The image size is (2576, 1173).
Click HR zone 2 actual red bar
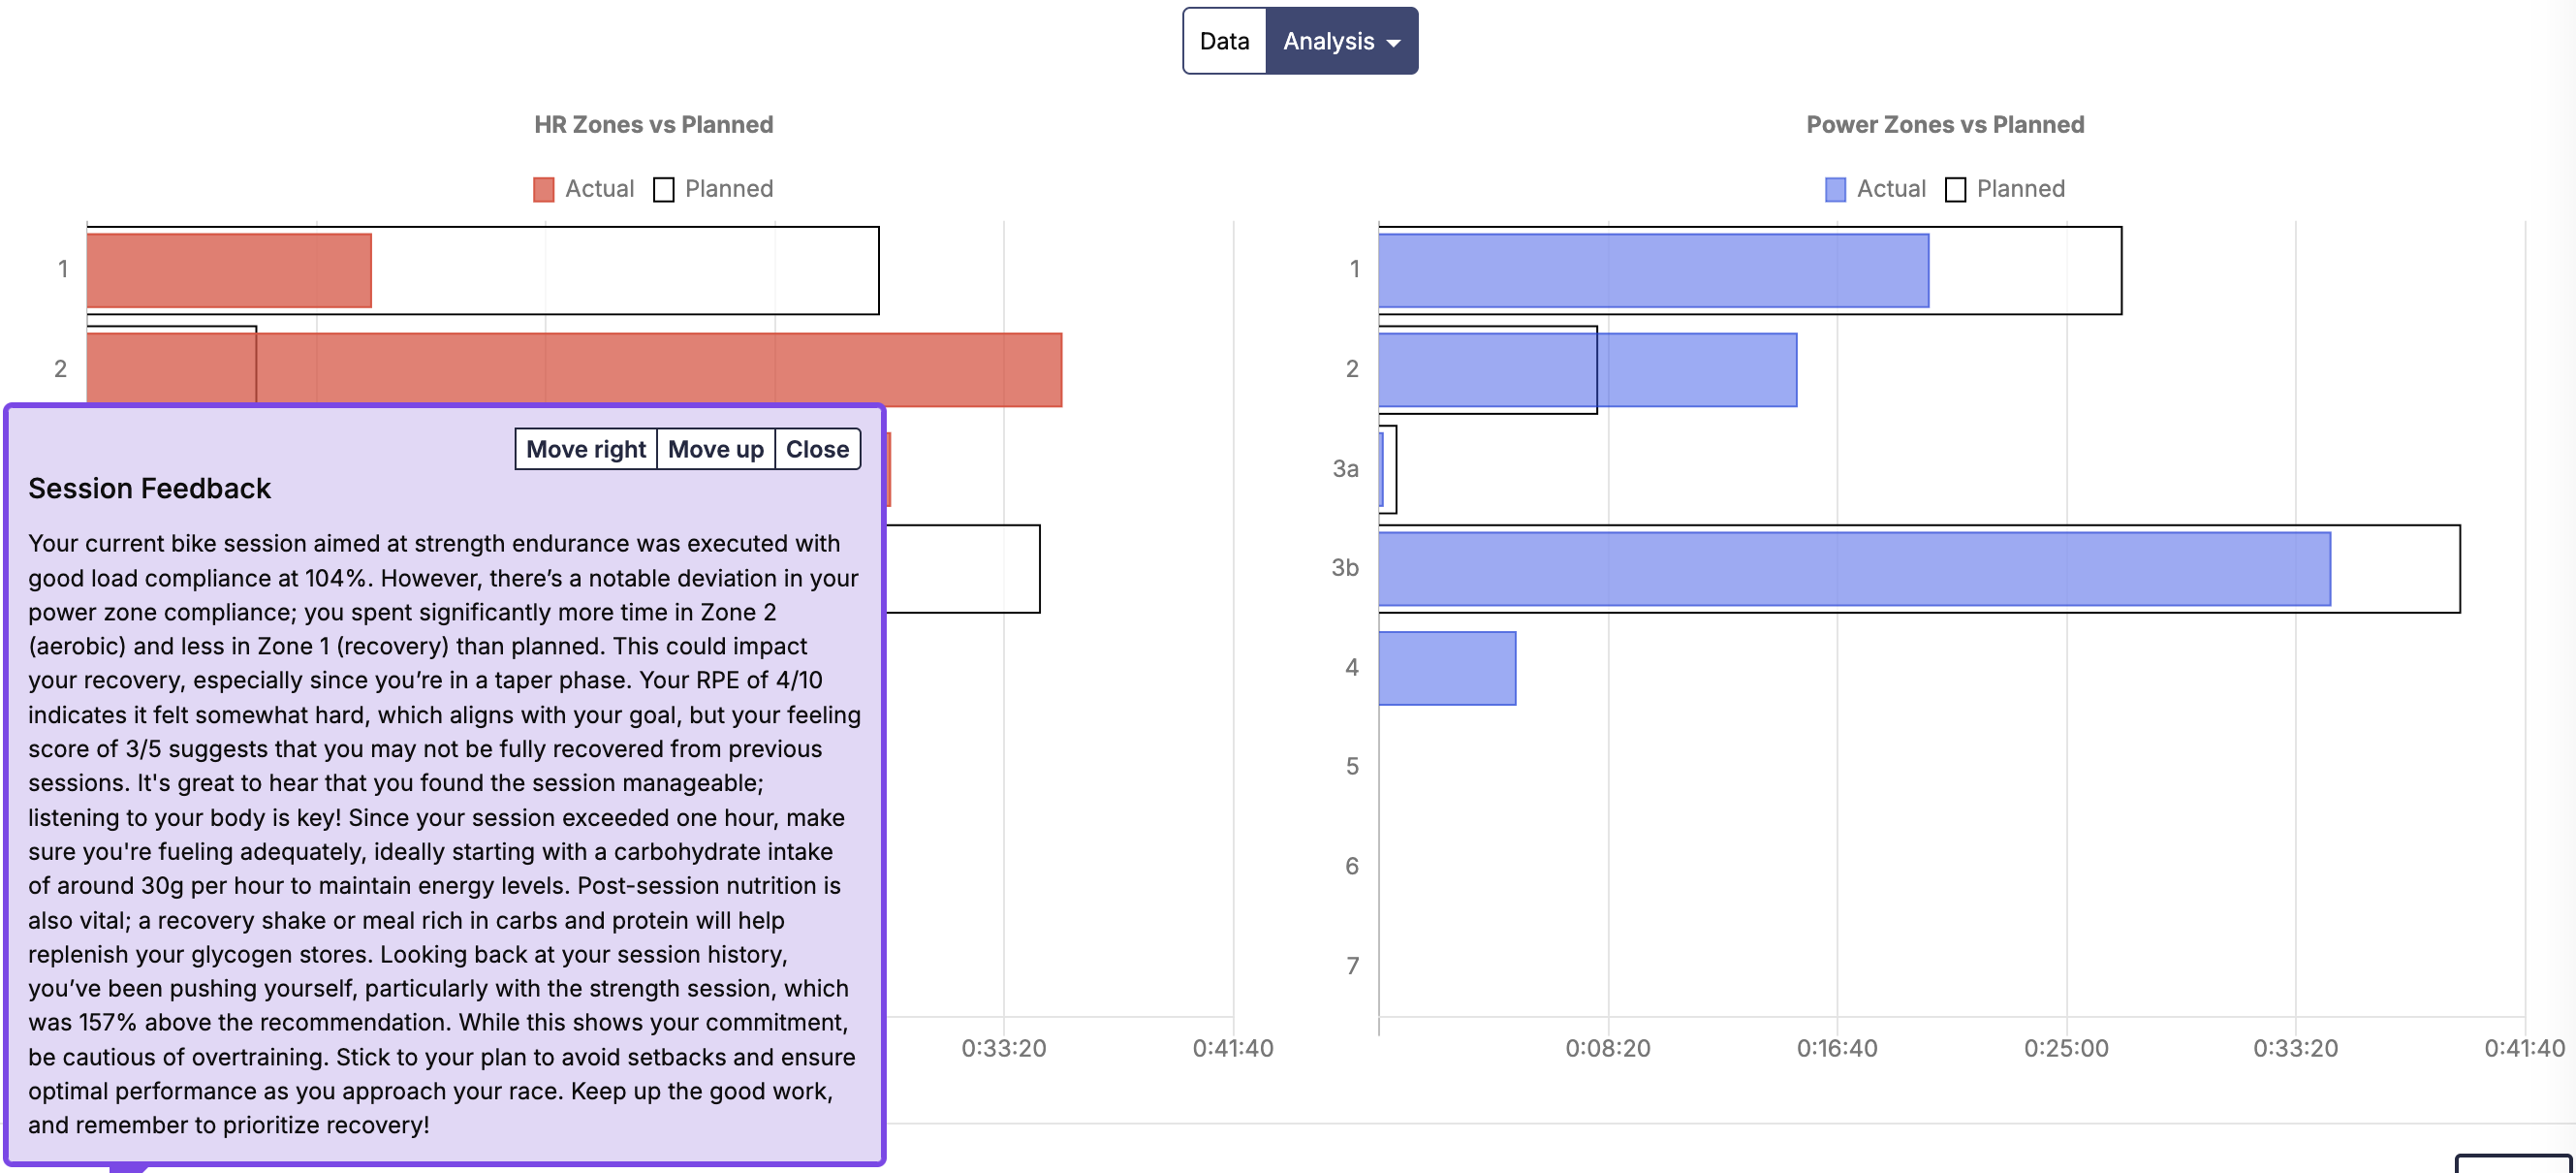(x=660, y=370)
